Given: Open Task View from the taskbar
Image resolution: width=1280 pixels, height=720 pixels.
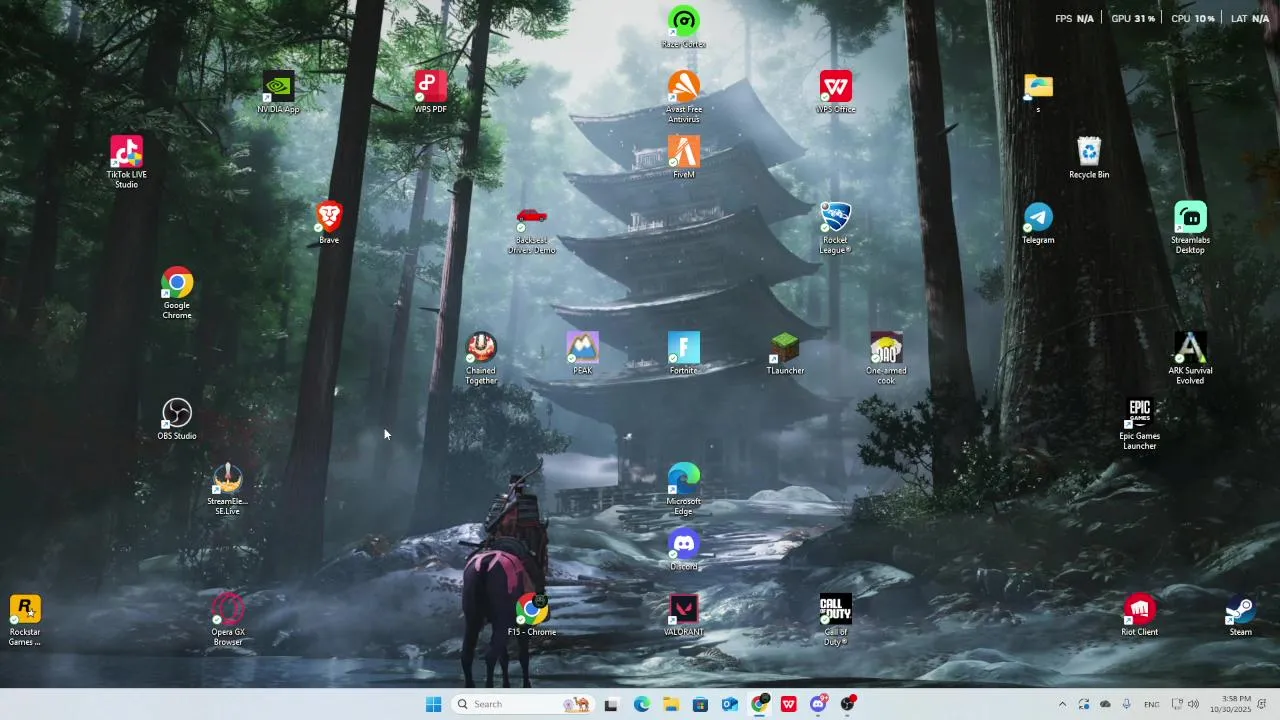Looking at the screenshot, I should (x=611, y=704).
